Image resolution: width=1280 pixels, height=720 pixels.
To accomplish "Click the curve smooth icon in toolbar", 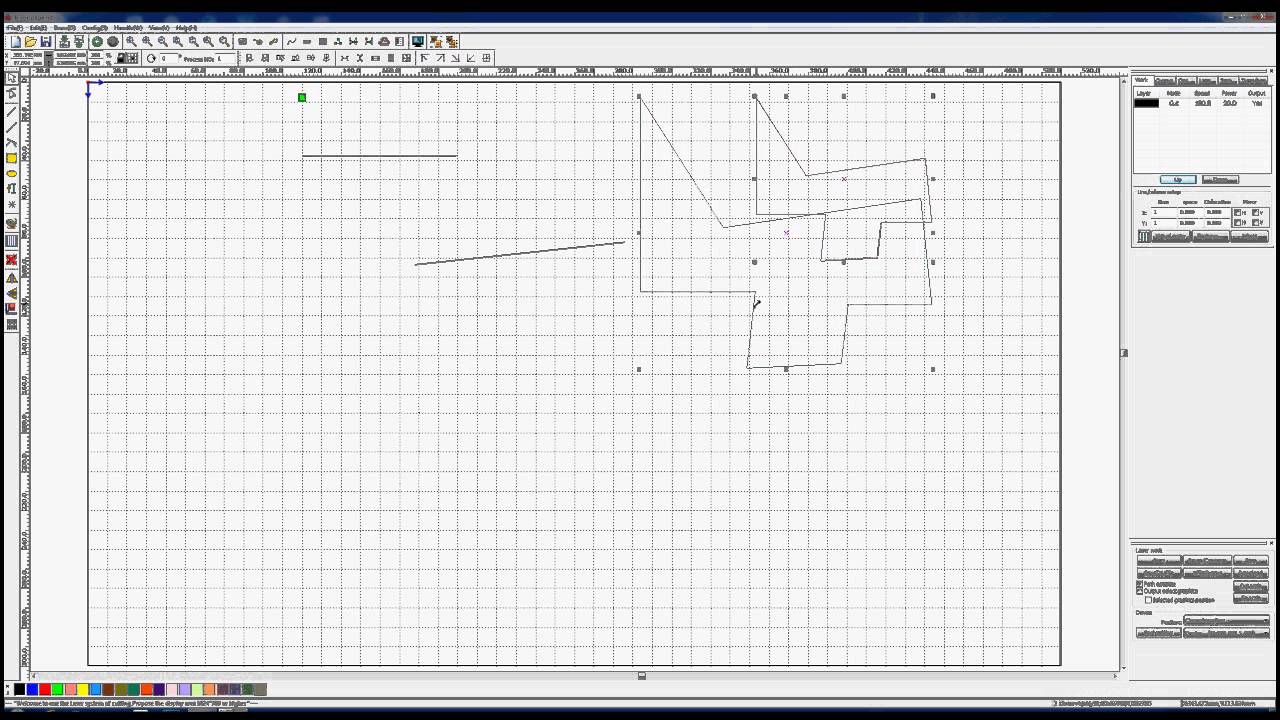I will (291, 42).
